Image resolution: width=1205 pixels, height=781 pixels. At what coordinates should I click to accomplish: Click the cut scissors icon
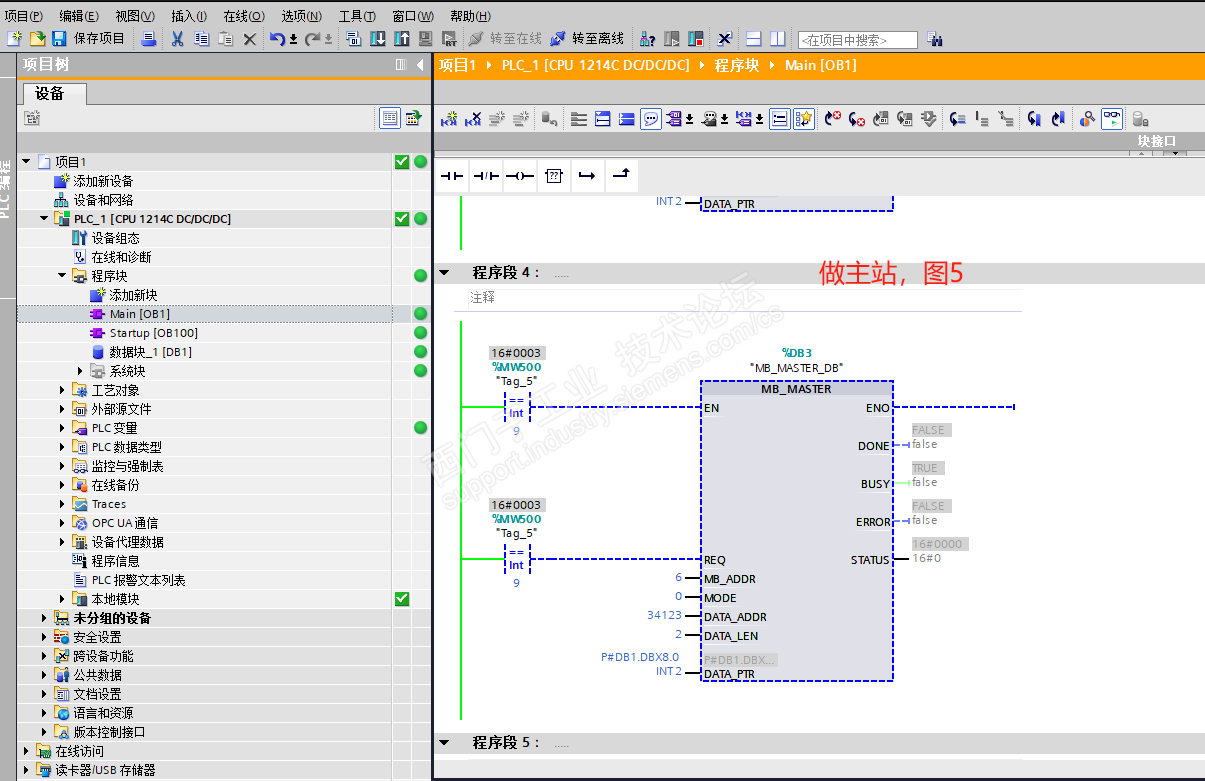pos(177,39)
